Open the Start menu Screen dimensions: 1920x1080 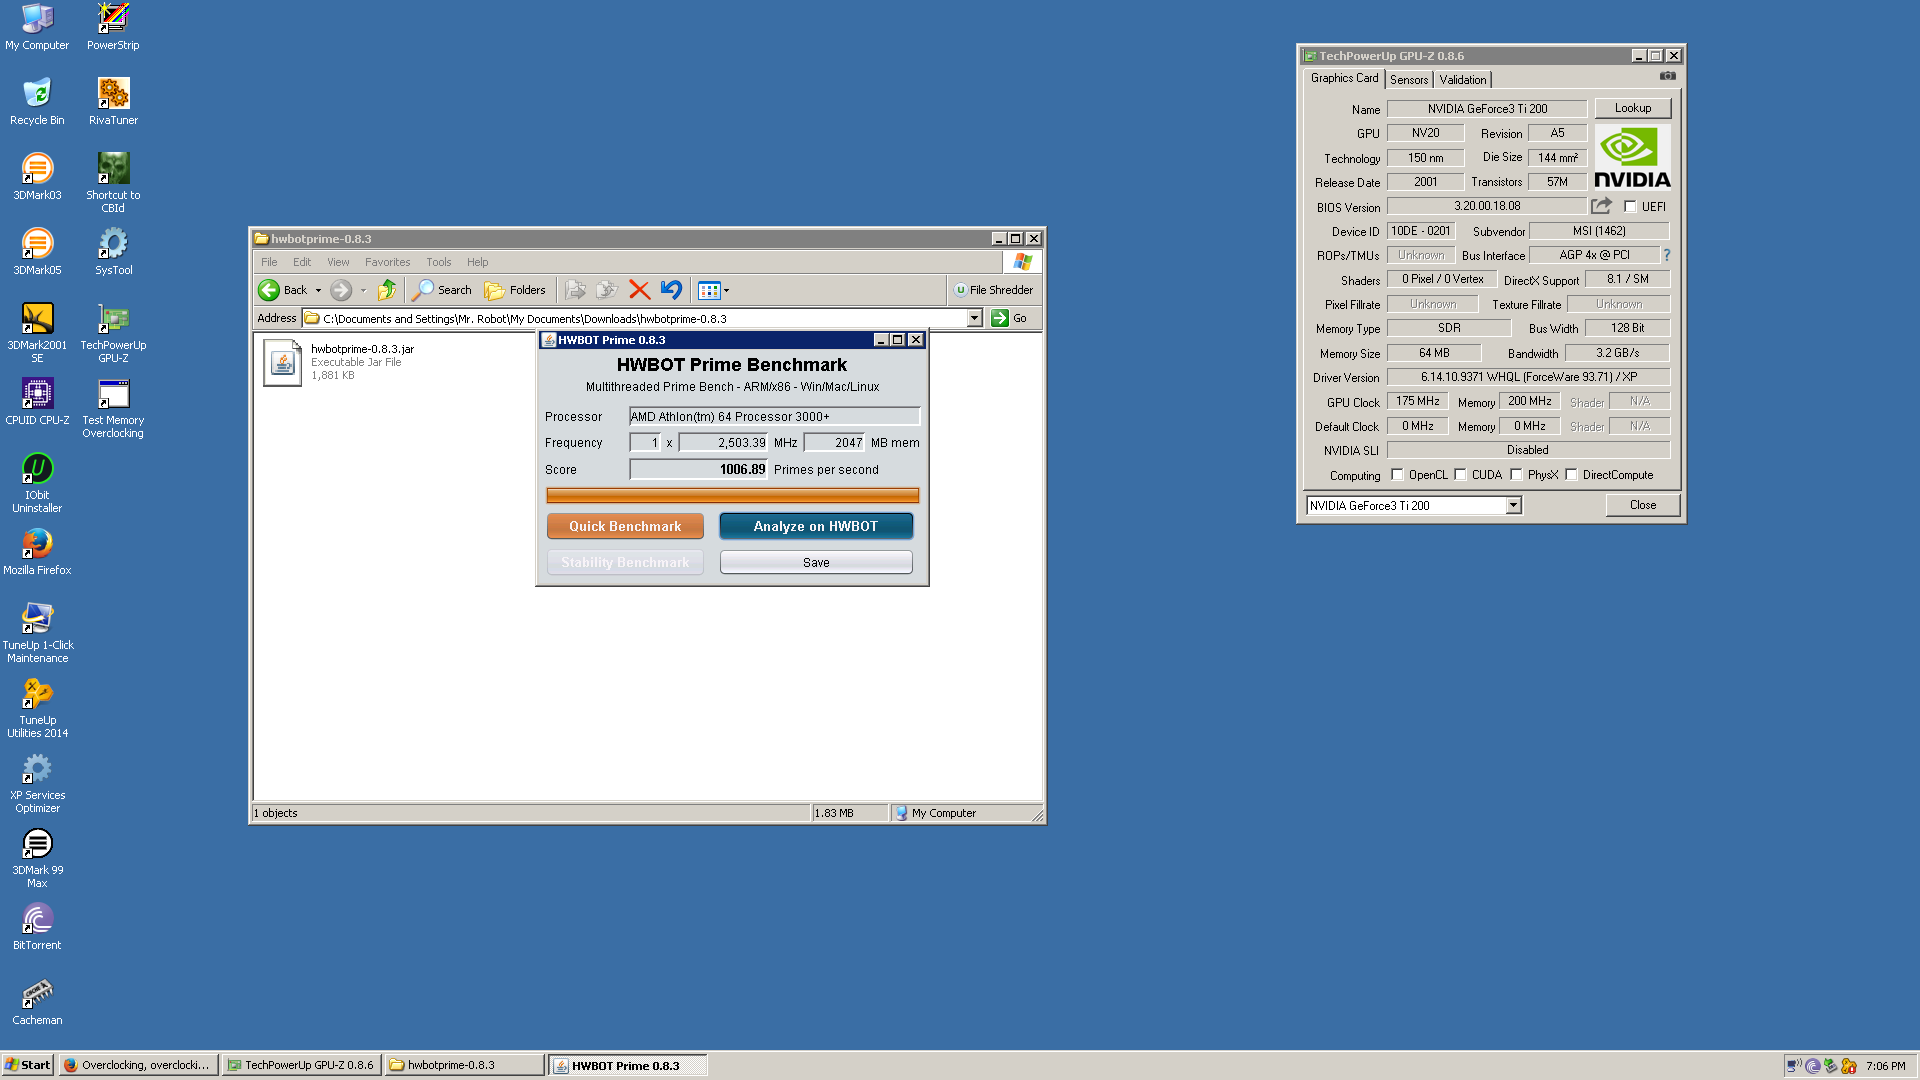[x=28, y=1065]
